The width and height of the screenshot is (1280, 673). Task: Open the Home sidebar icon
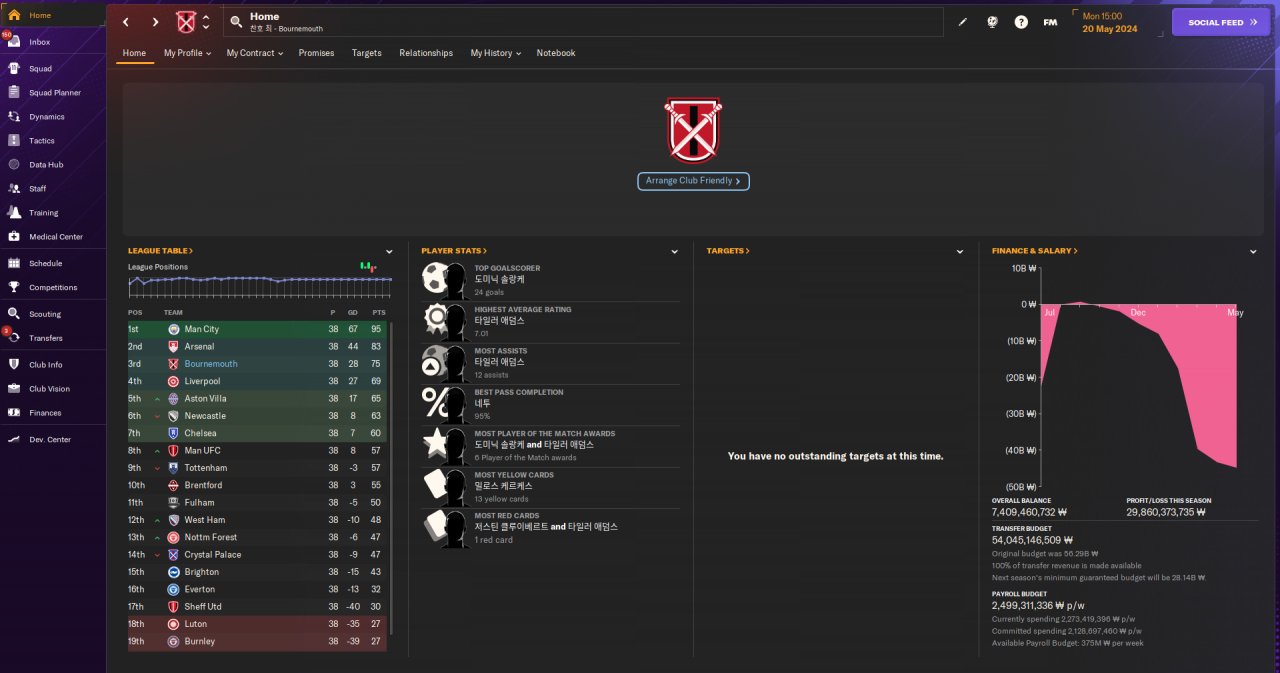(14, 15)
